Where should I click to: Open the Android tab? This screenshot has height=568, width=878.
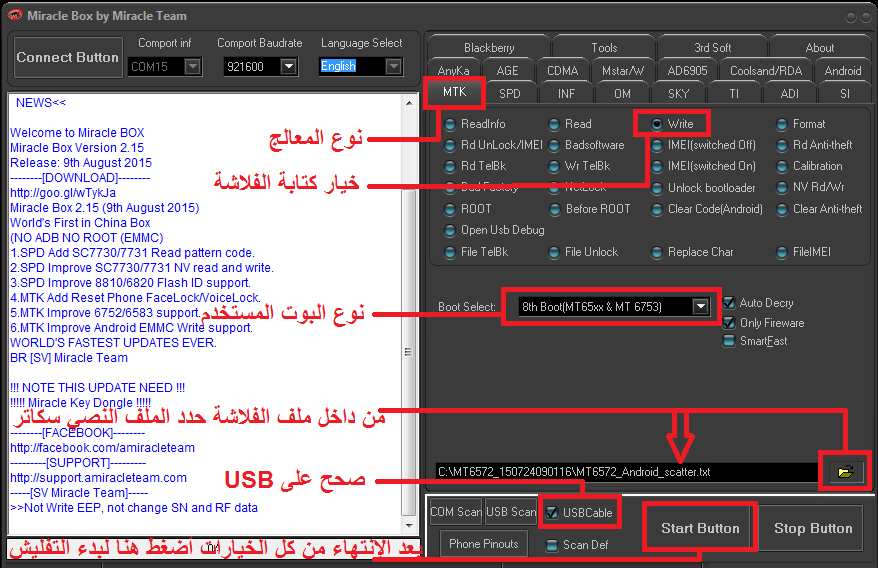[x=843, y=71]
